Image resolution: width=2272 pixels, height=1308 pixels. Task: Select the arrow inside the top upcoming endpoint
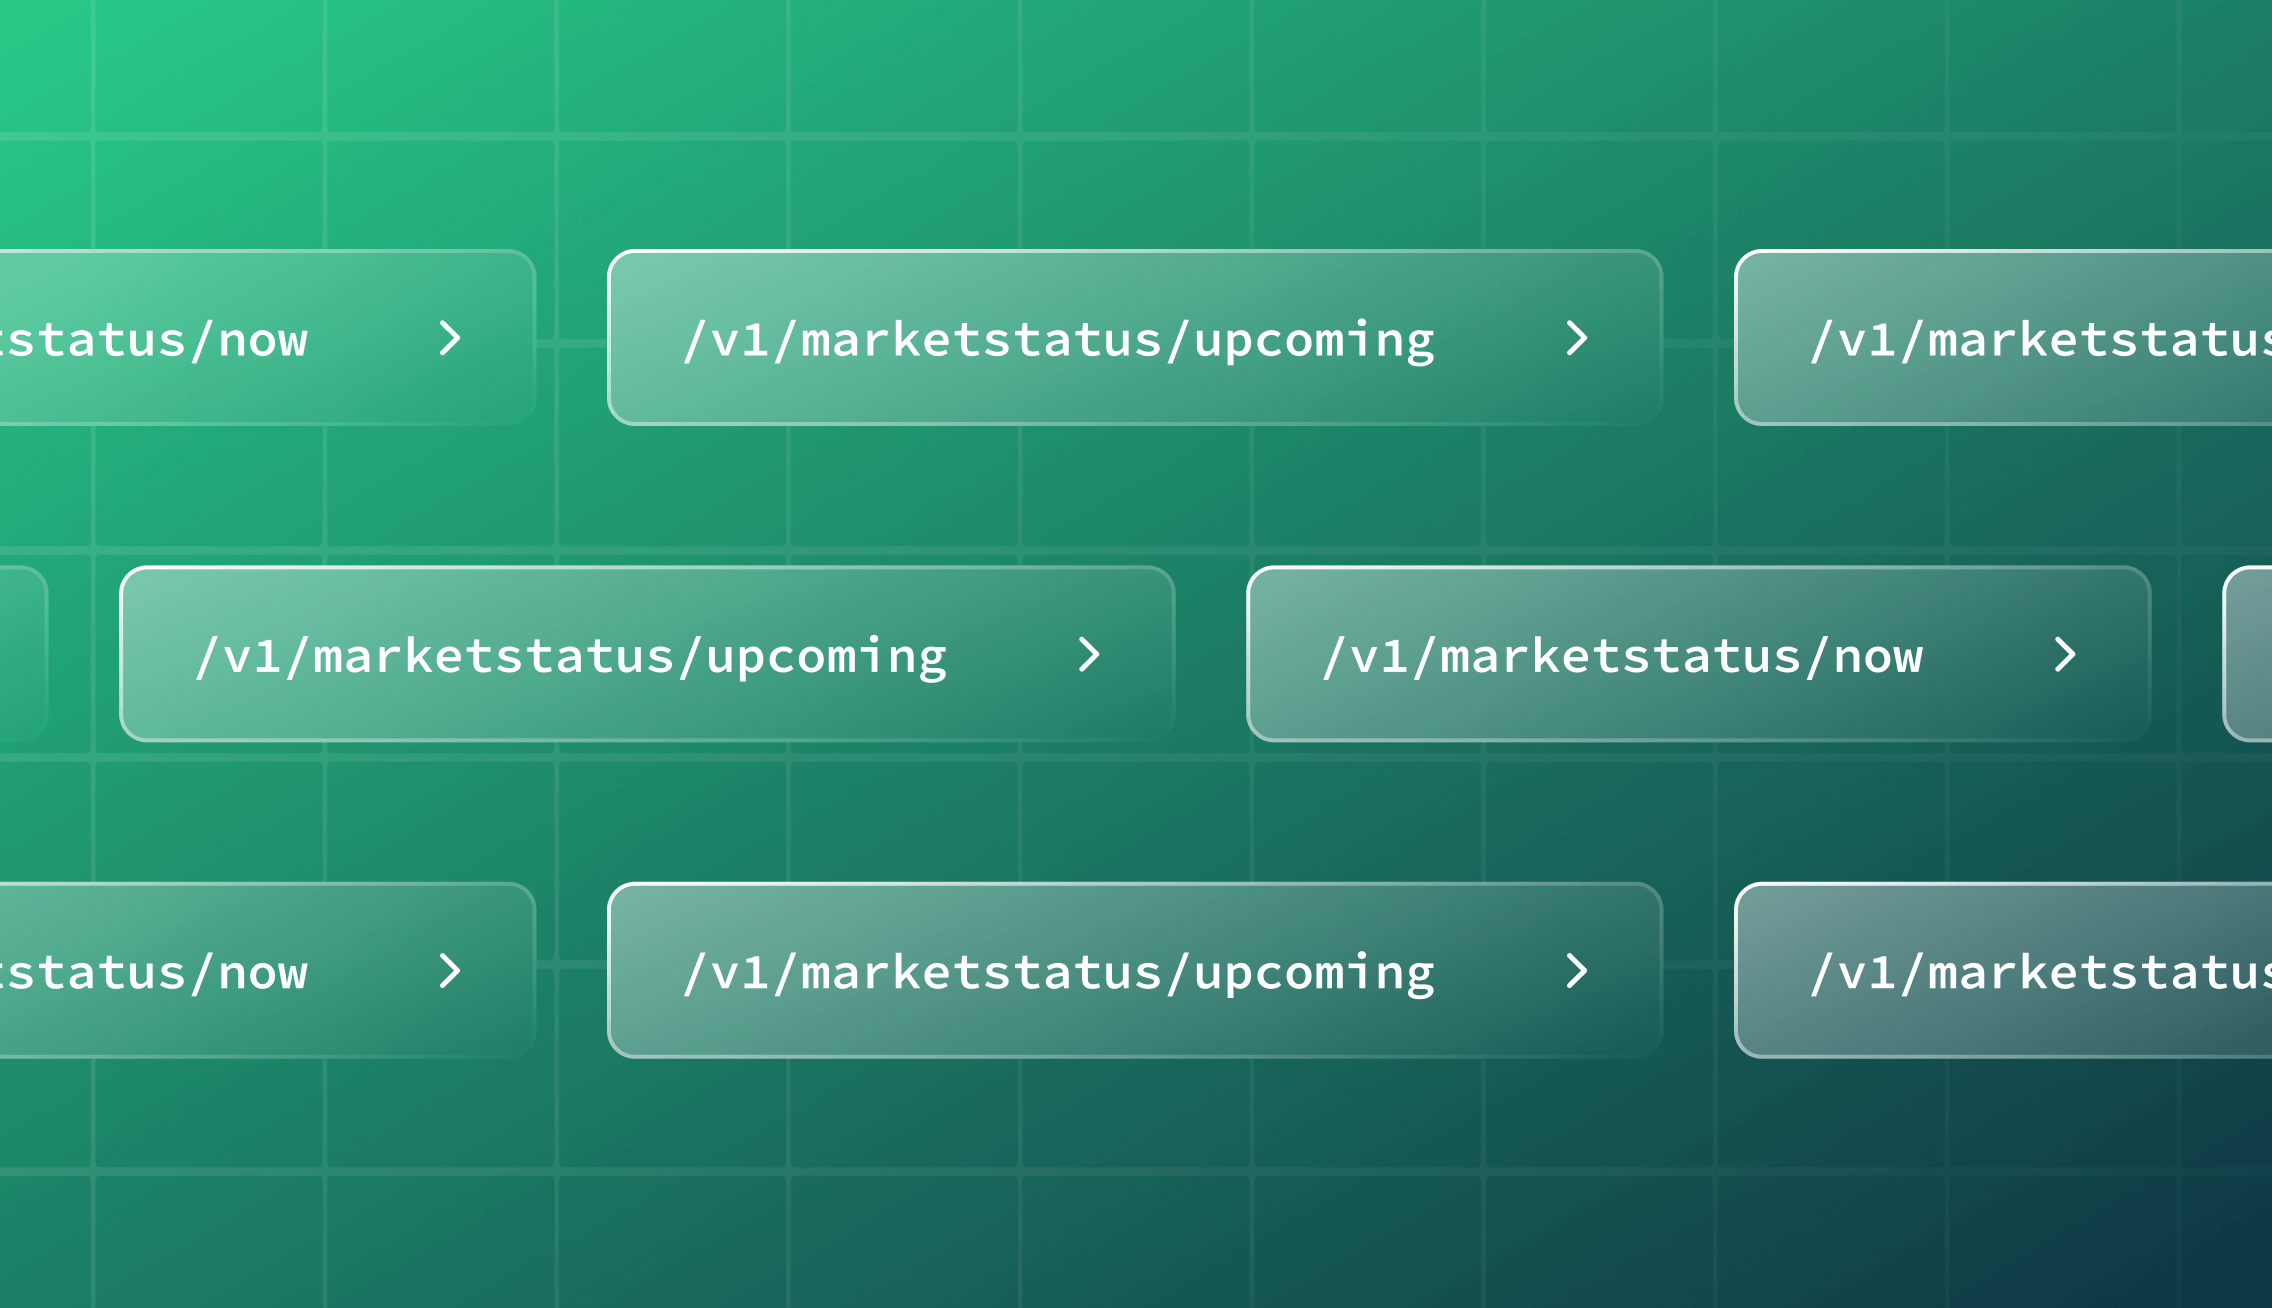[x=1578, y=339]
